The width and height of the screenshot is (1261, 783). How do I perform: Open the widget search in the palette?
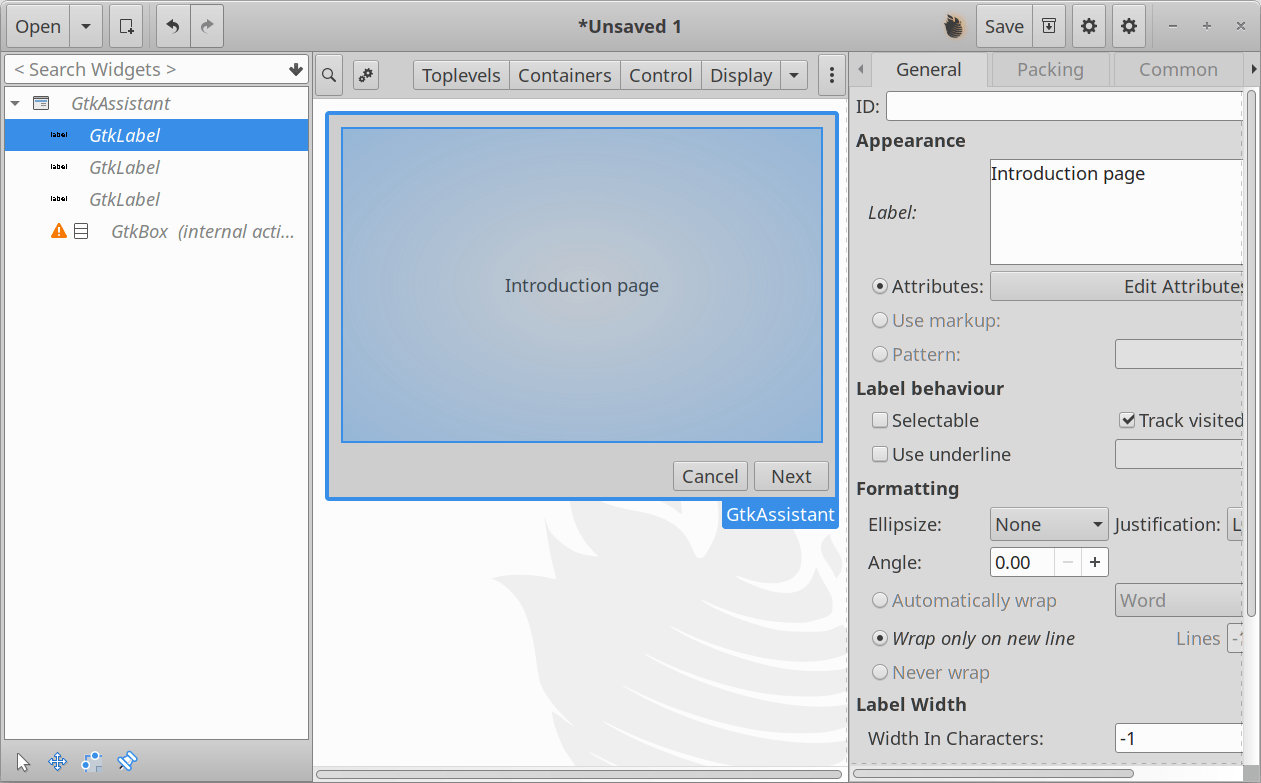click(x=329, y=75)
